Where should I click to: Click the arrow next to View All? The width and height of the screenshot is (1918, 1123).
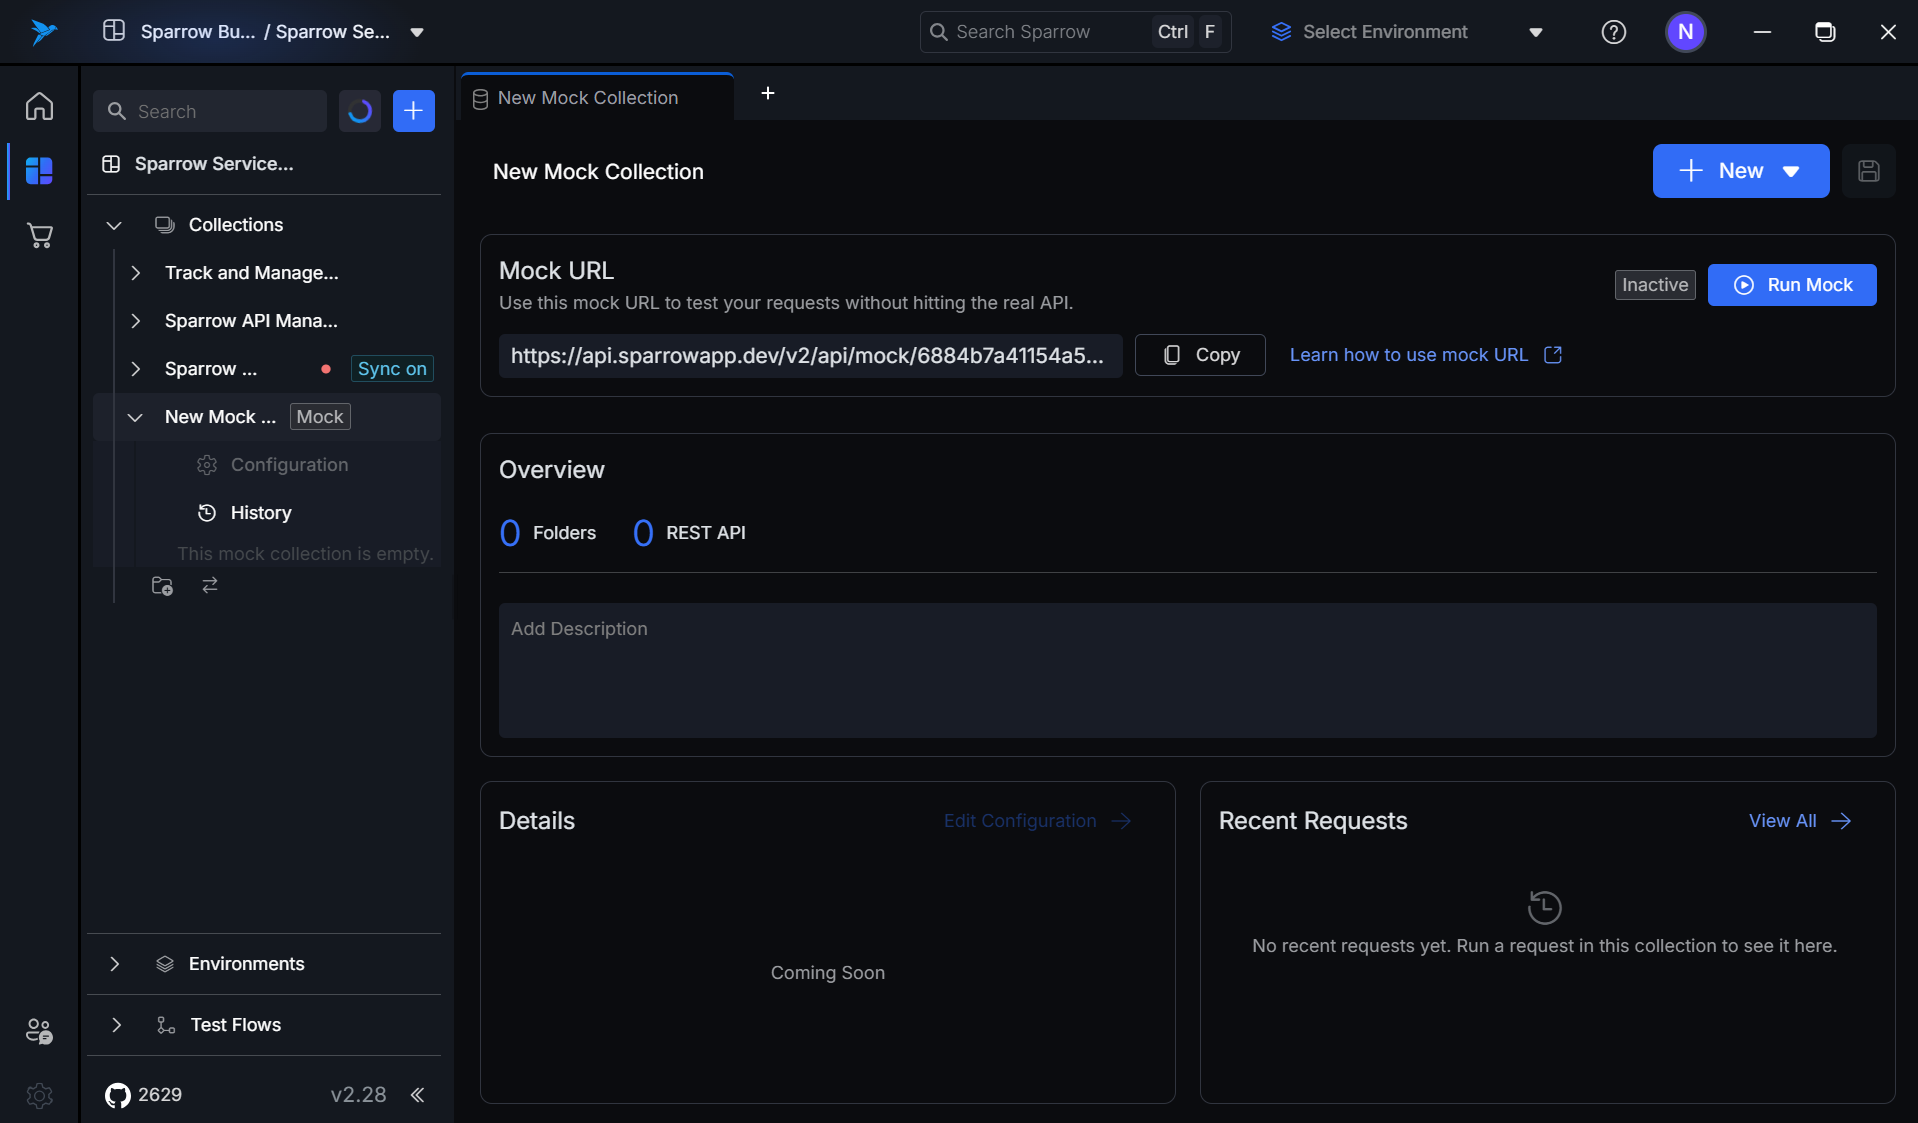pyautogui.click(x=1841, y=821)
